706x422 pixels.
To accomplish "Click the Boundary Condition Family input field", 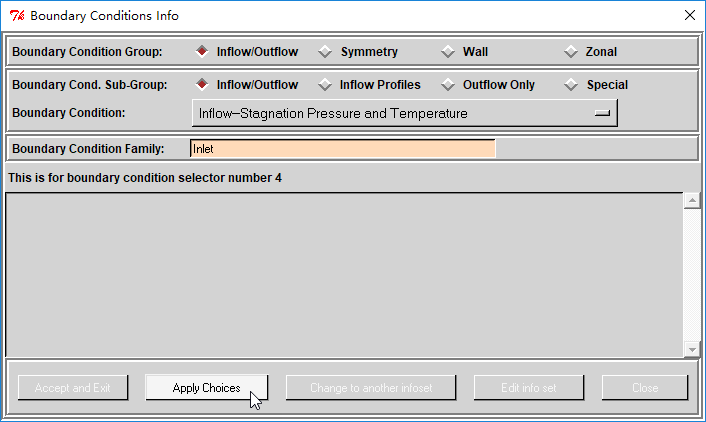I will click(x=342, y=149).
